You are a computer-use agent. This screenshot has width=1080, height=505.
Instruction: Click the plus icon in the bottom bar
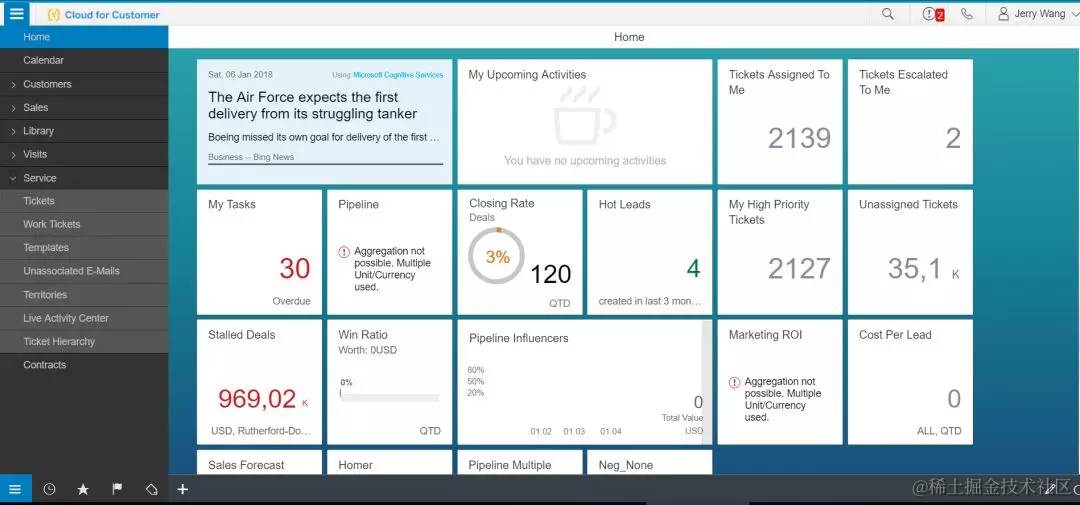(183, 489)
